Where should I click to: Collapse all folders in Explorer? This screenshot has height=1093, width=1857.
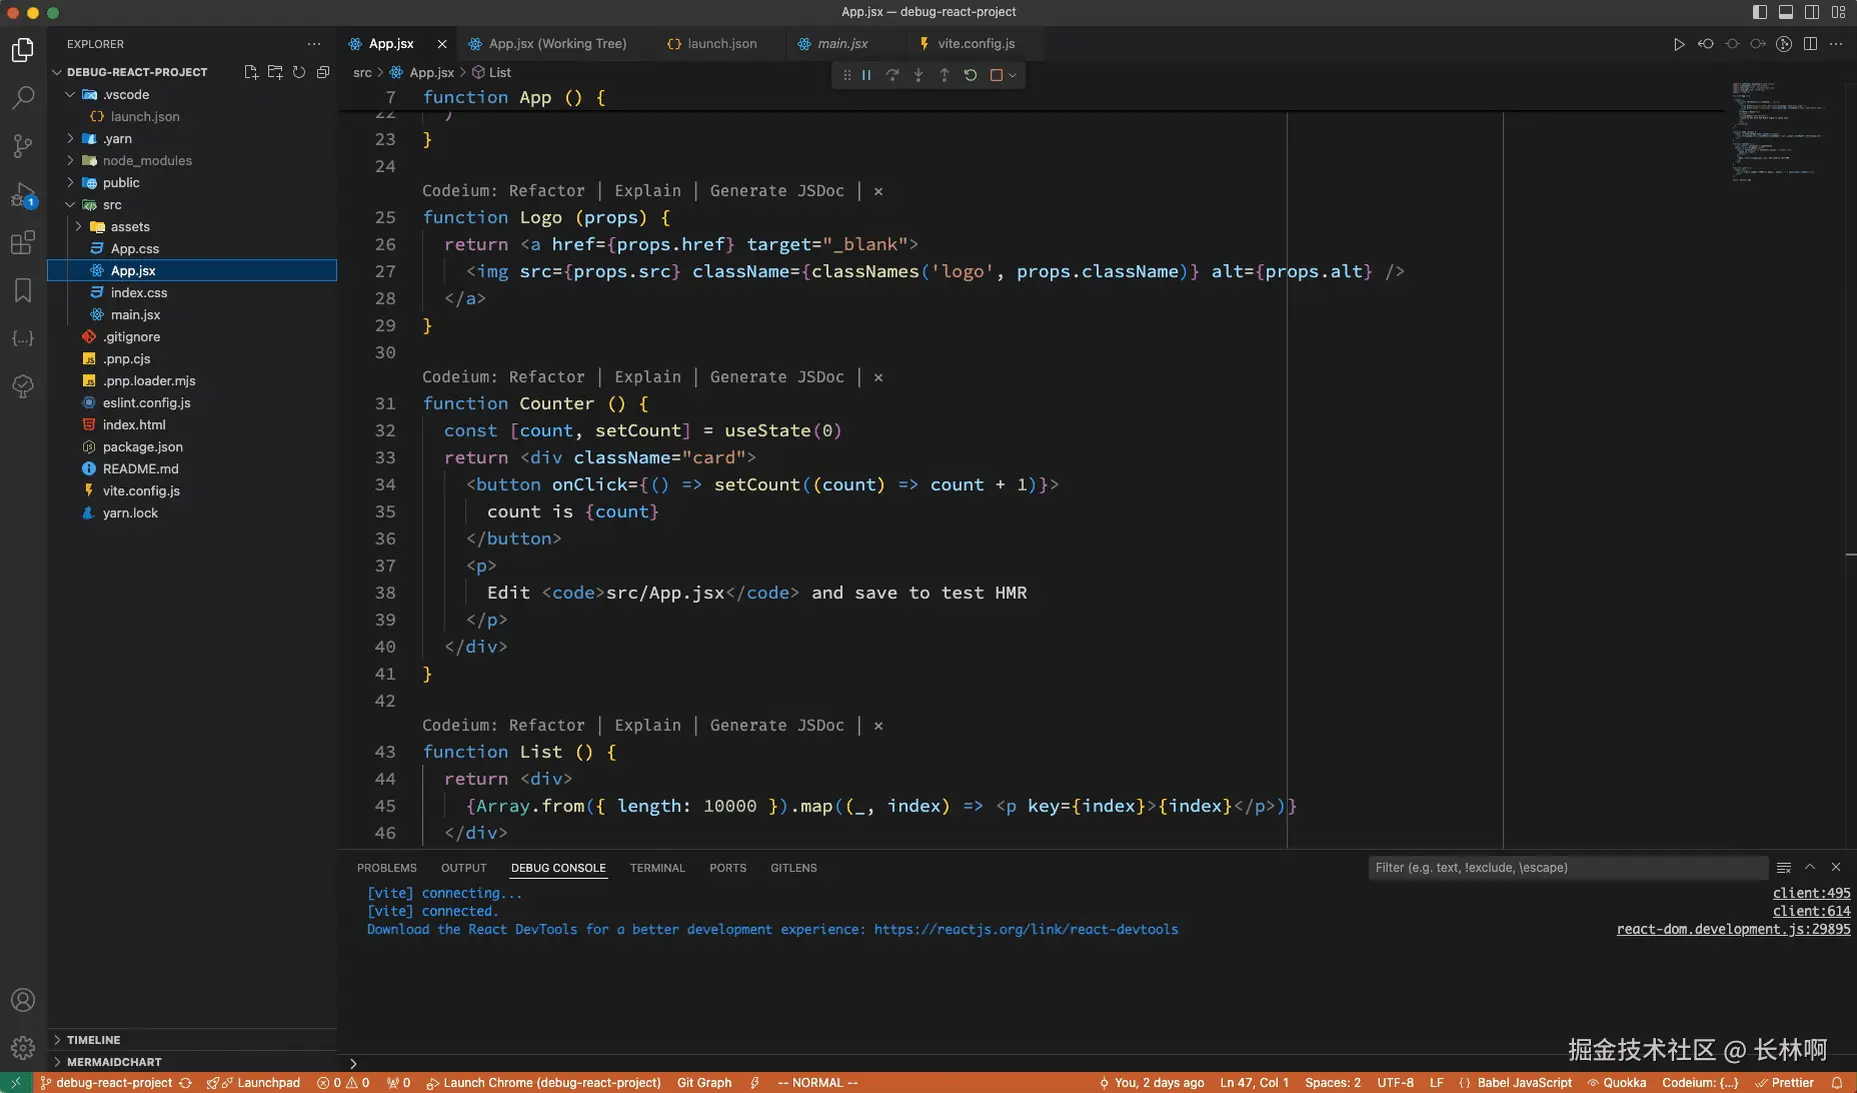pos(323,72)
